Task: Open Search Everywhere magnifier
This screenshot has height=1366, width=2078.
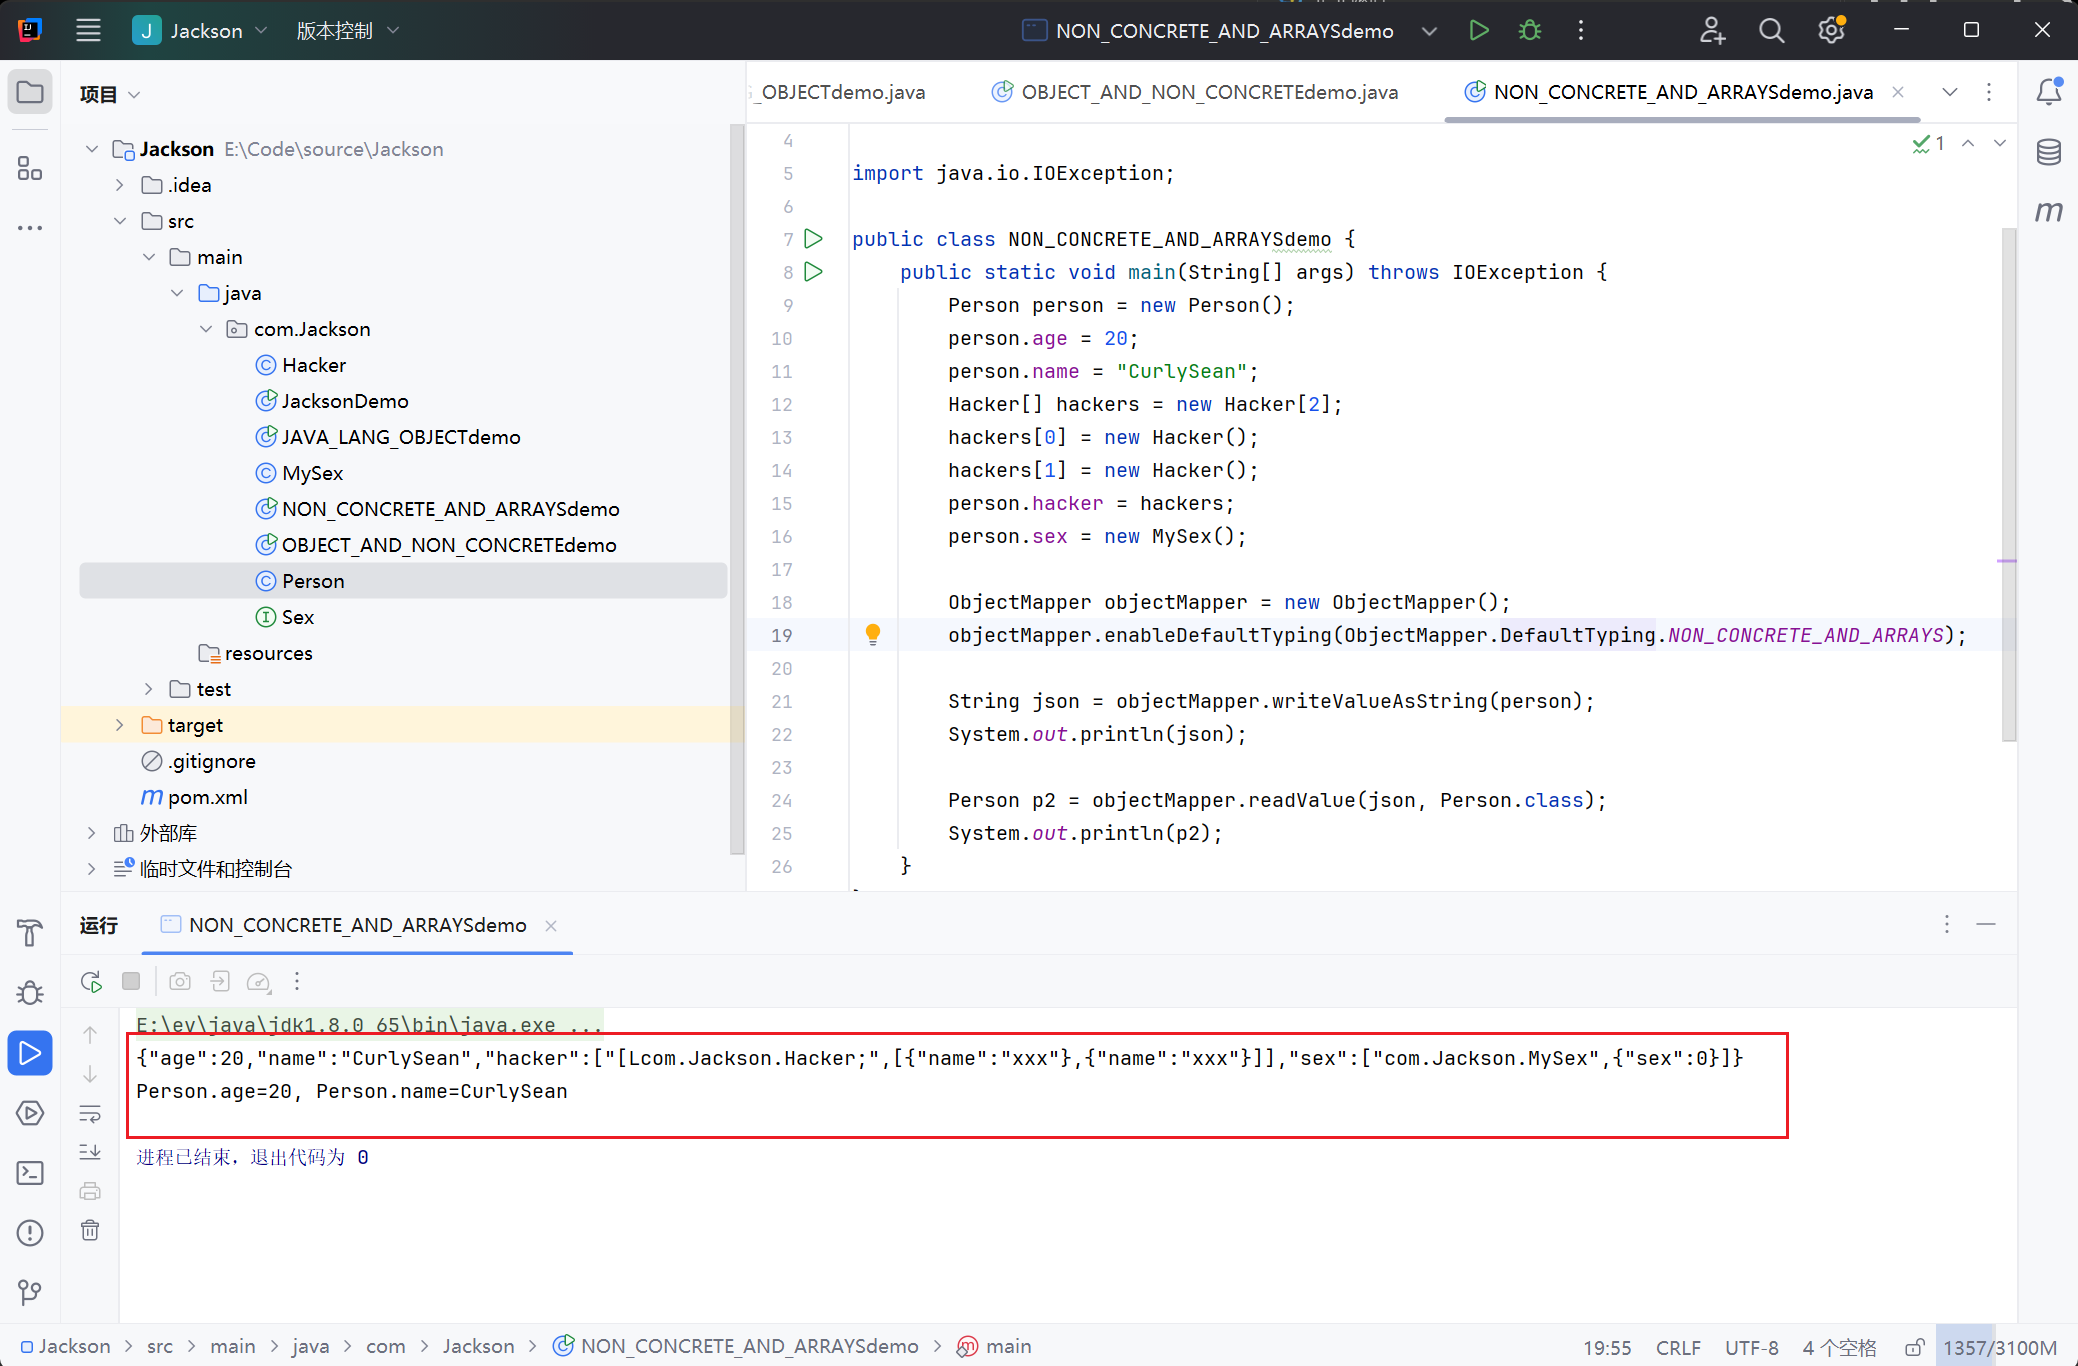Action: (1771, 30)
